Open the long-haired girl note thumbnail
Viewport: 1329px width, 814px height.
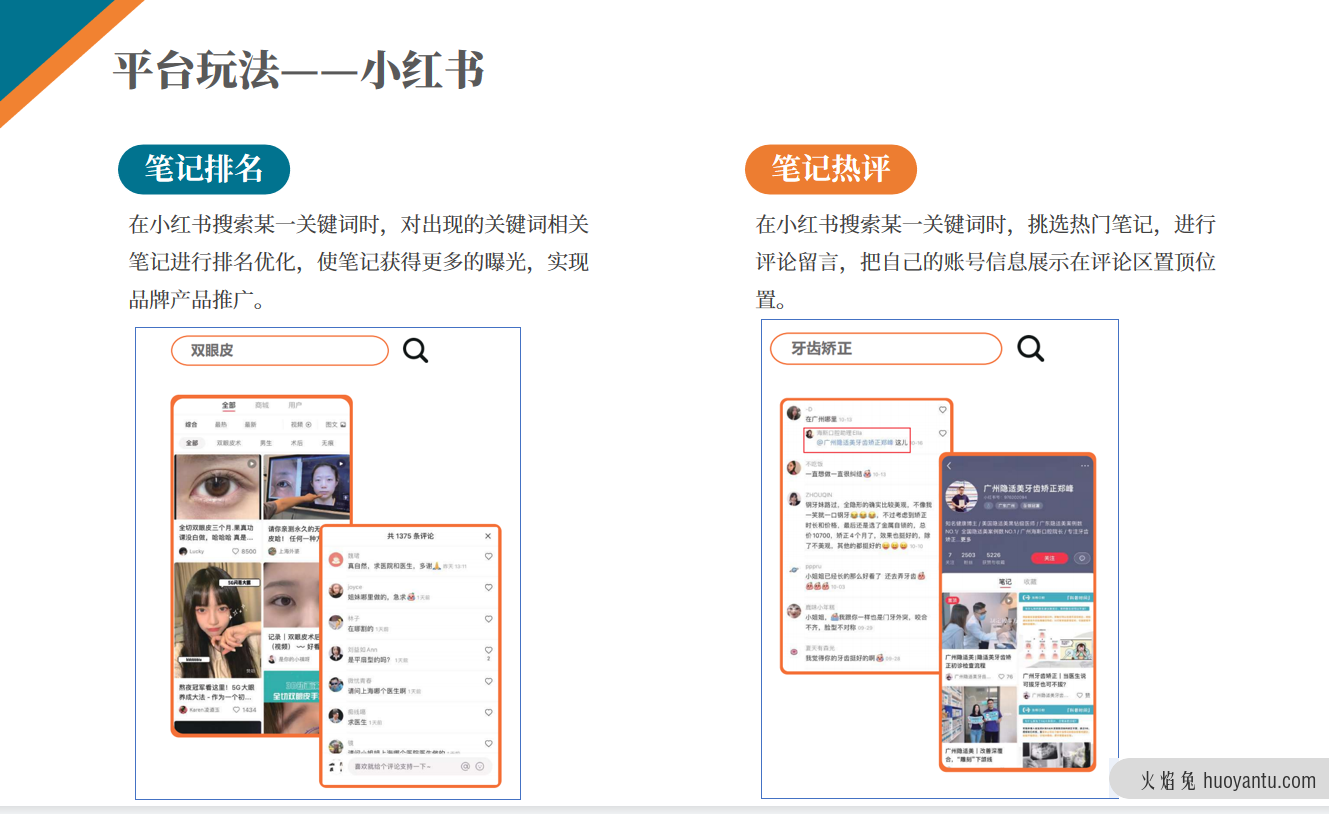point(218,620)
